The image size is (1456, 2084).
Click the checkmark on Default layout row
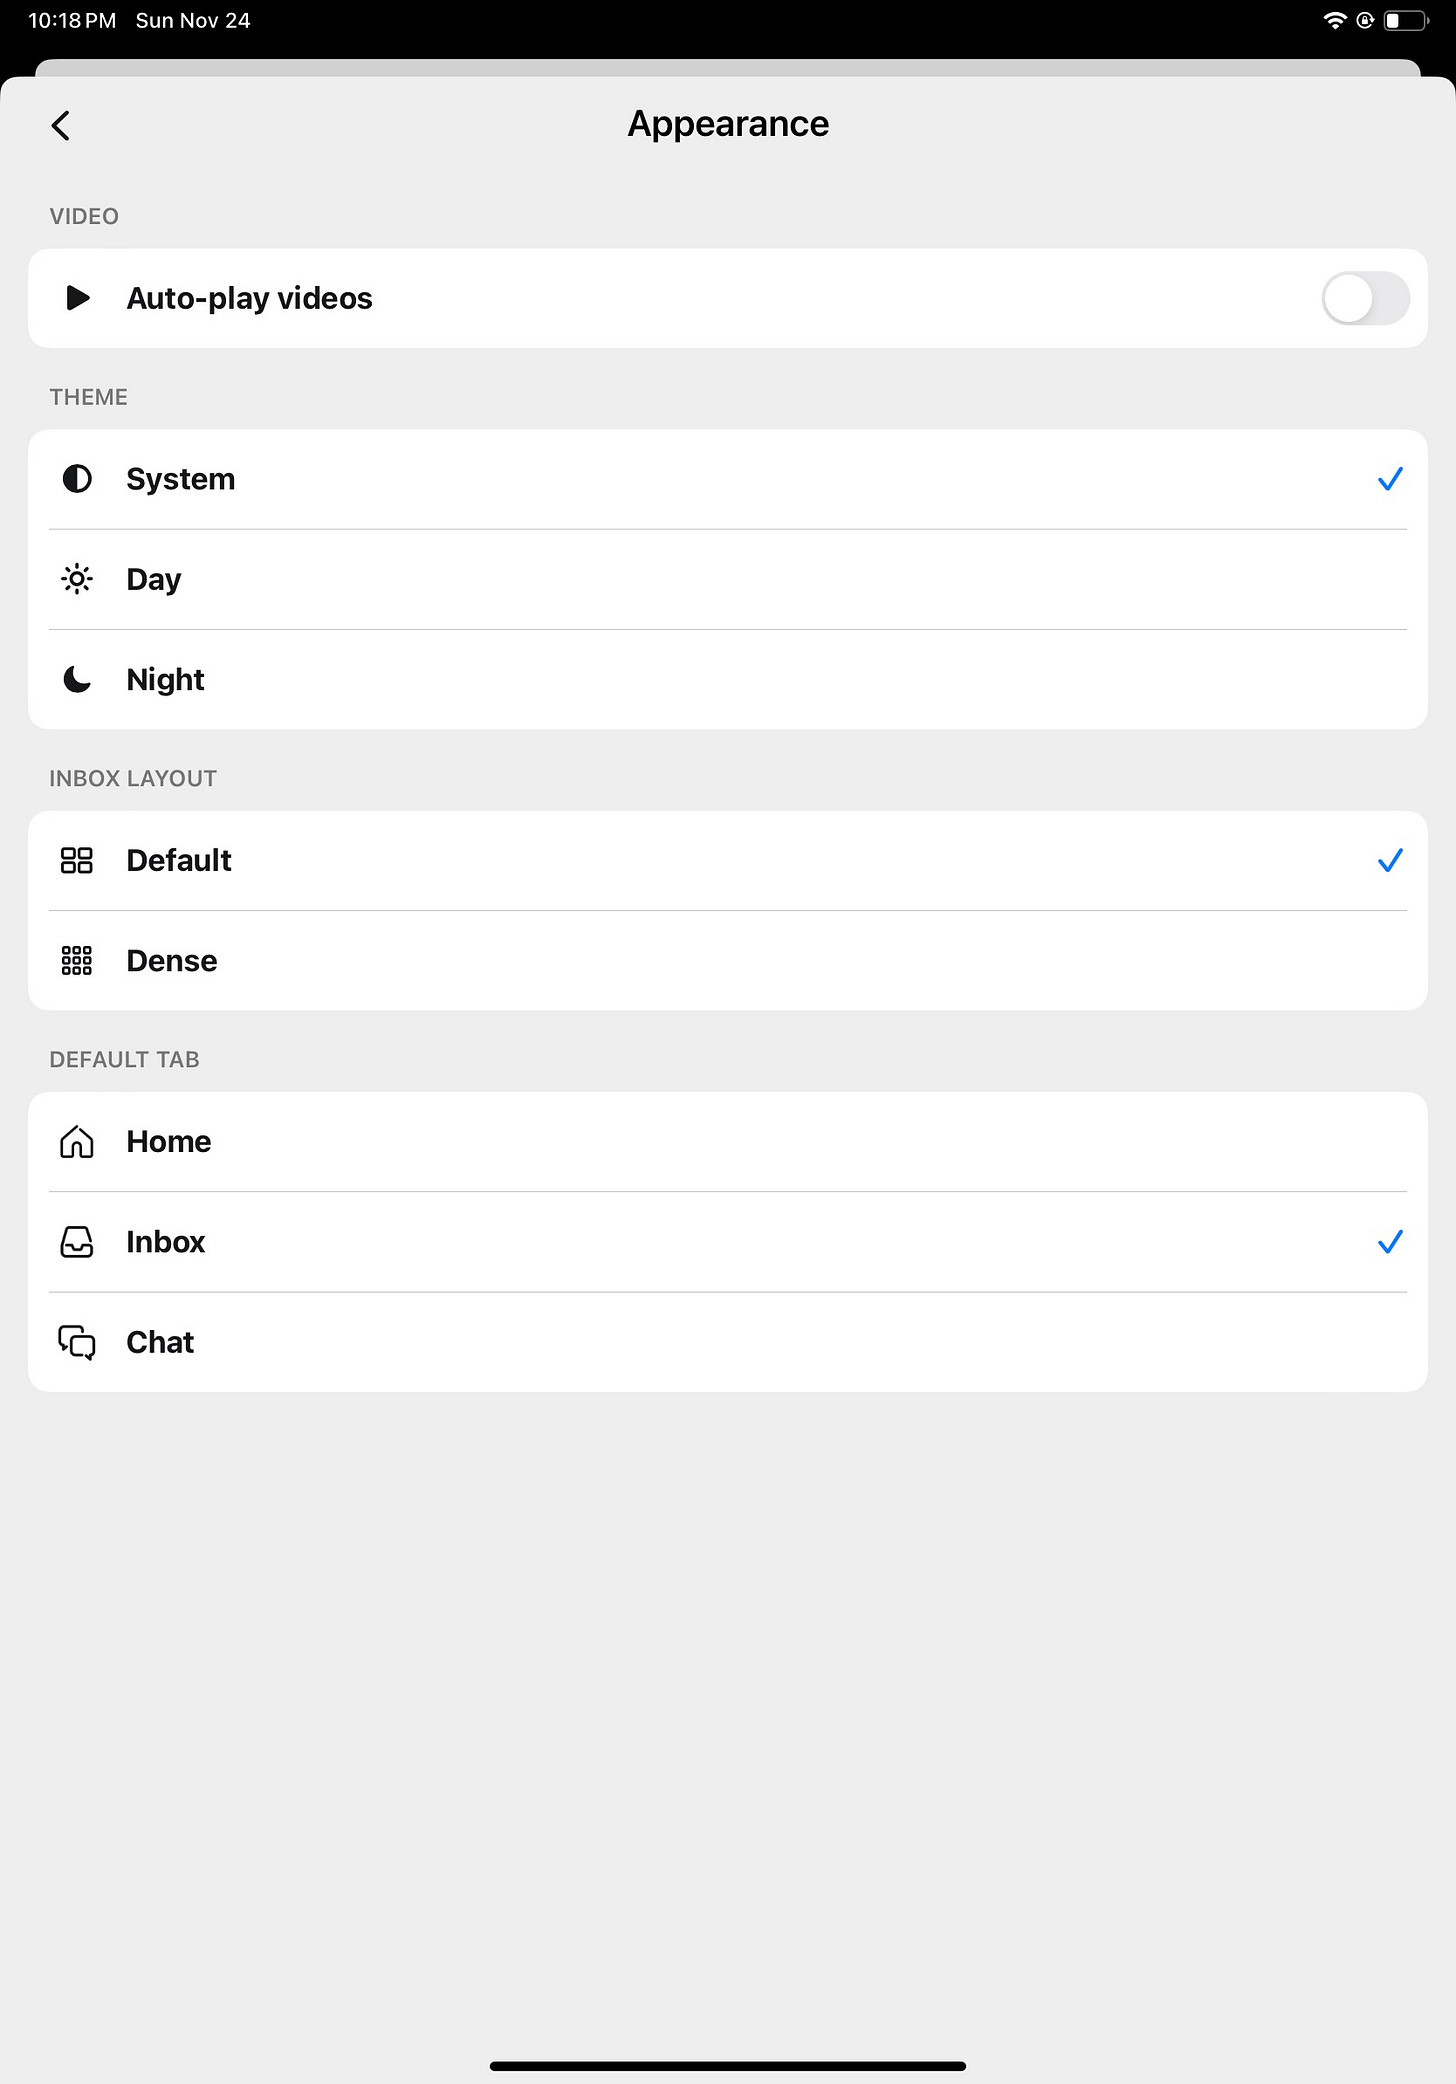1390,860
